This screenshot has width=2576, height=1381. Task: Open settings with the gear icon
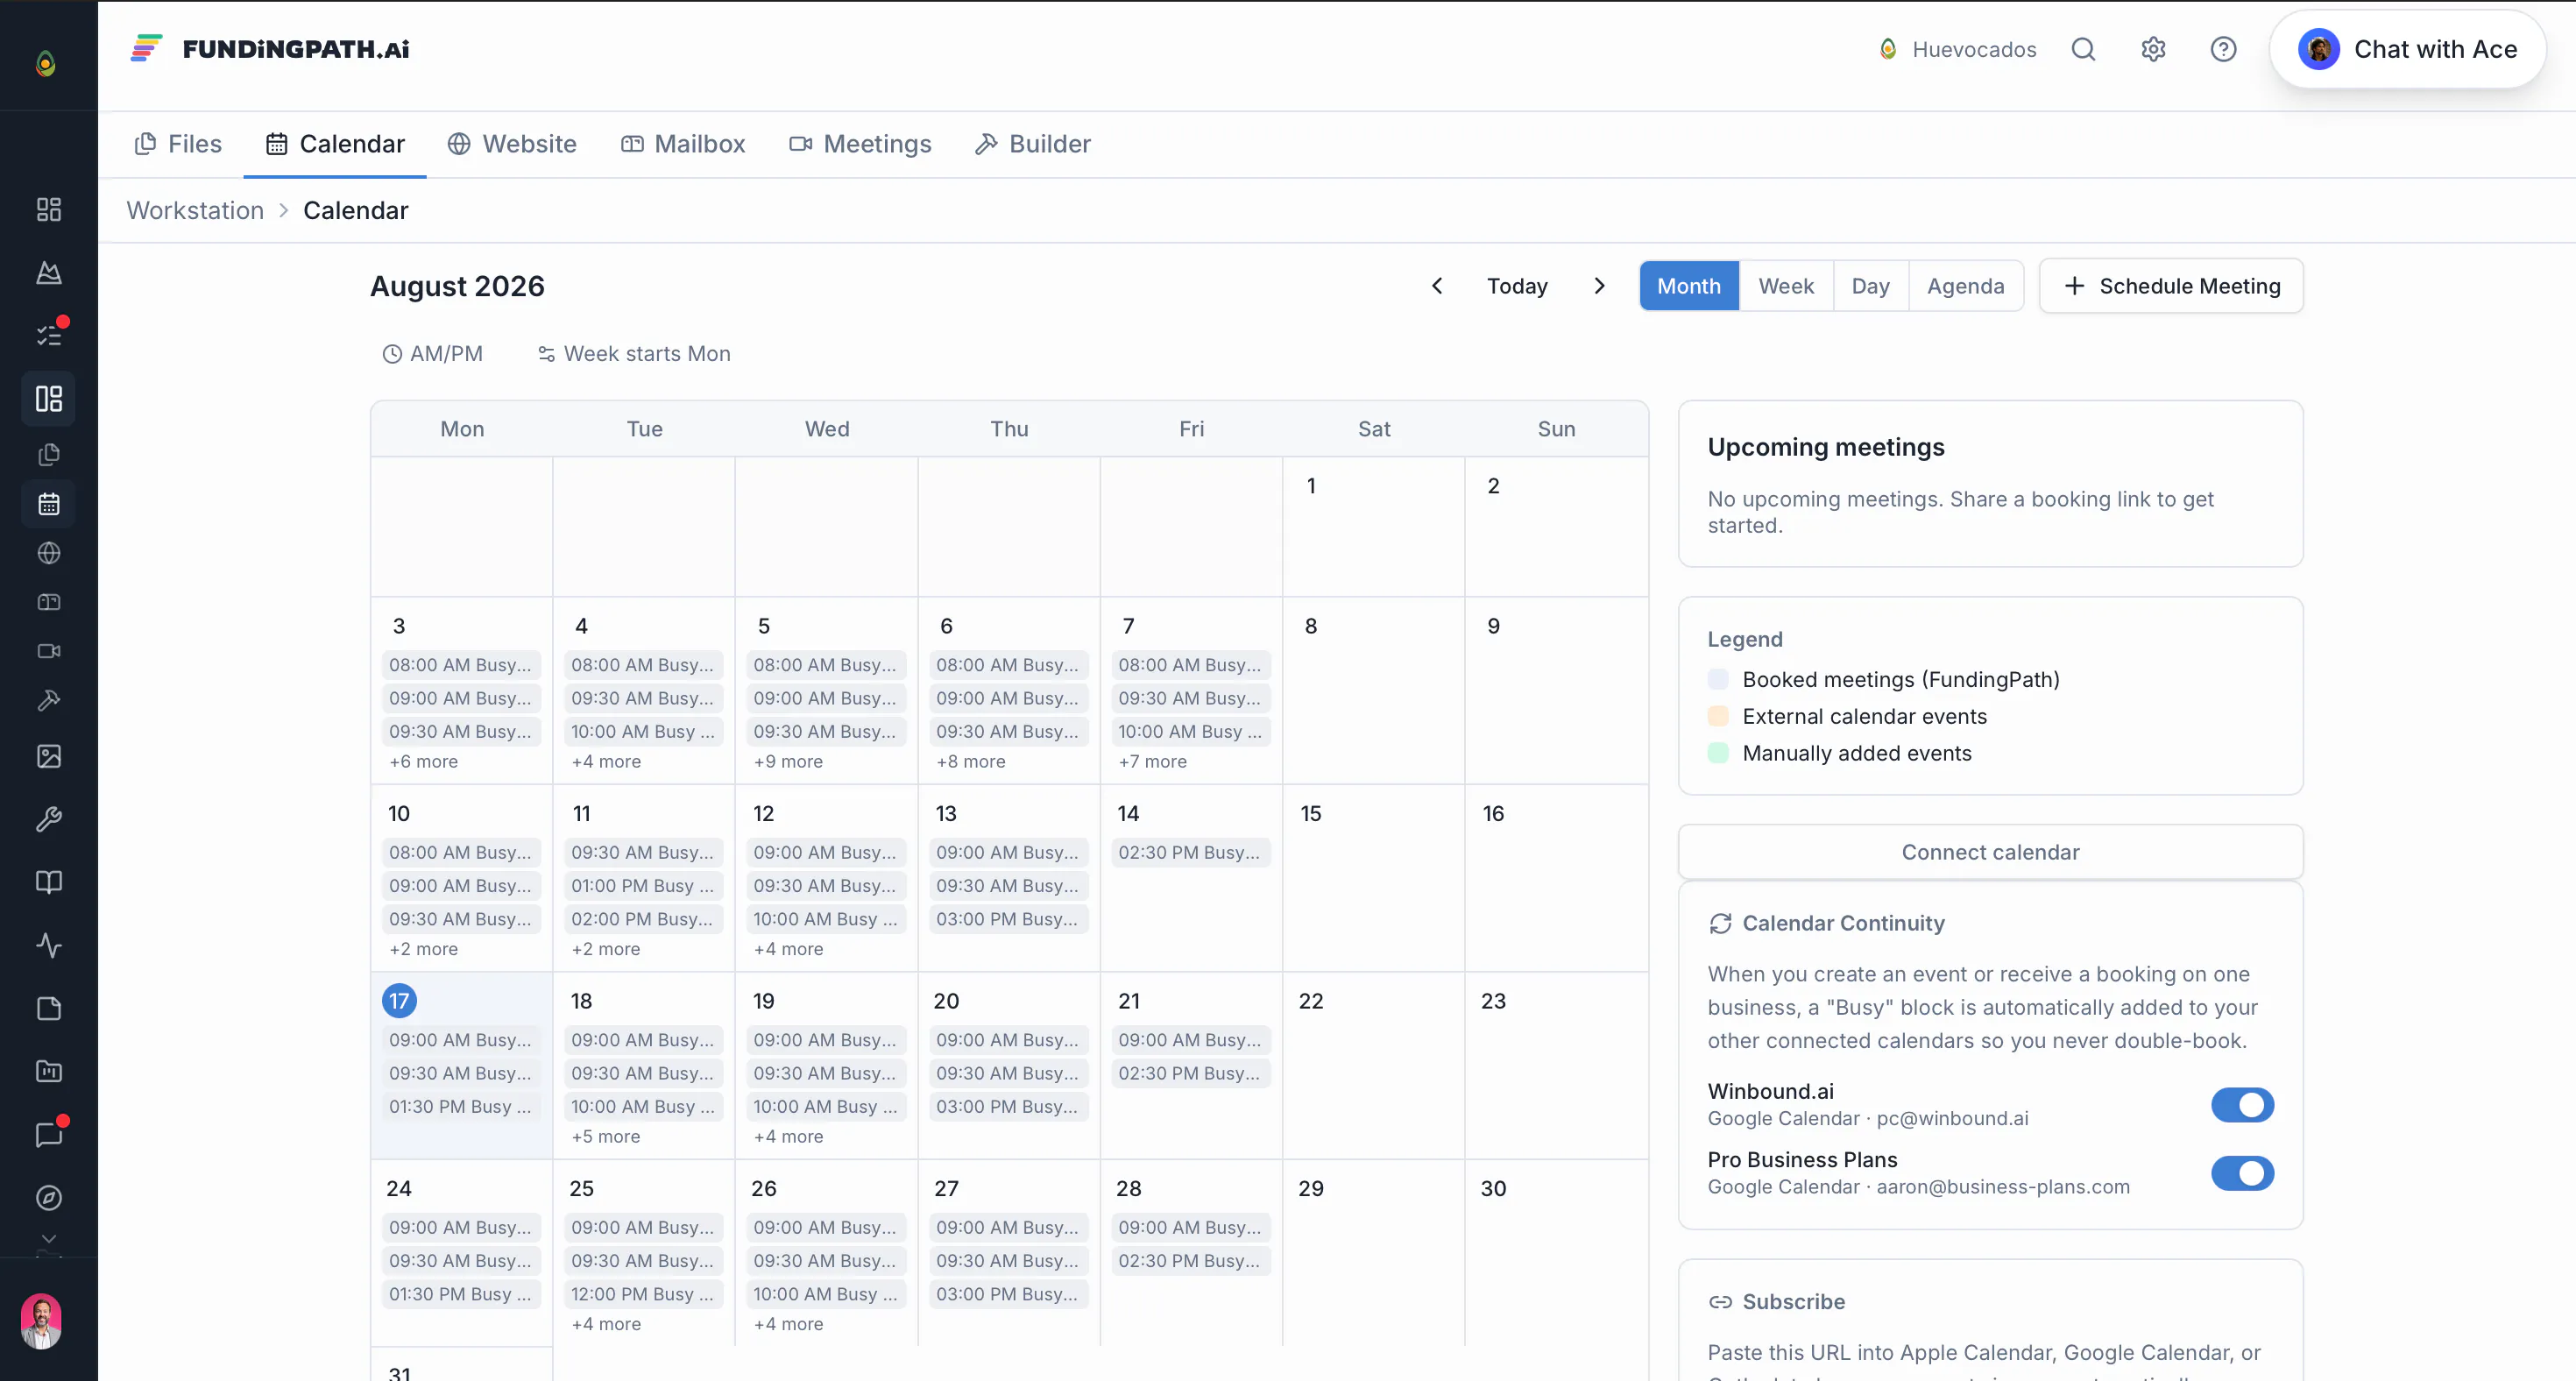point(2153,49)
